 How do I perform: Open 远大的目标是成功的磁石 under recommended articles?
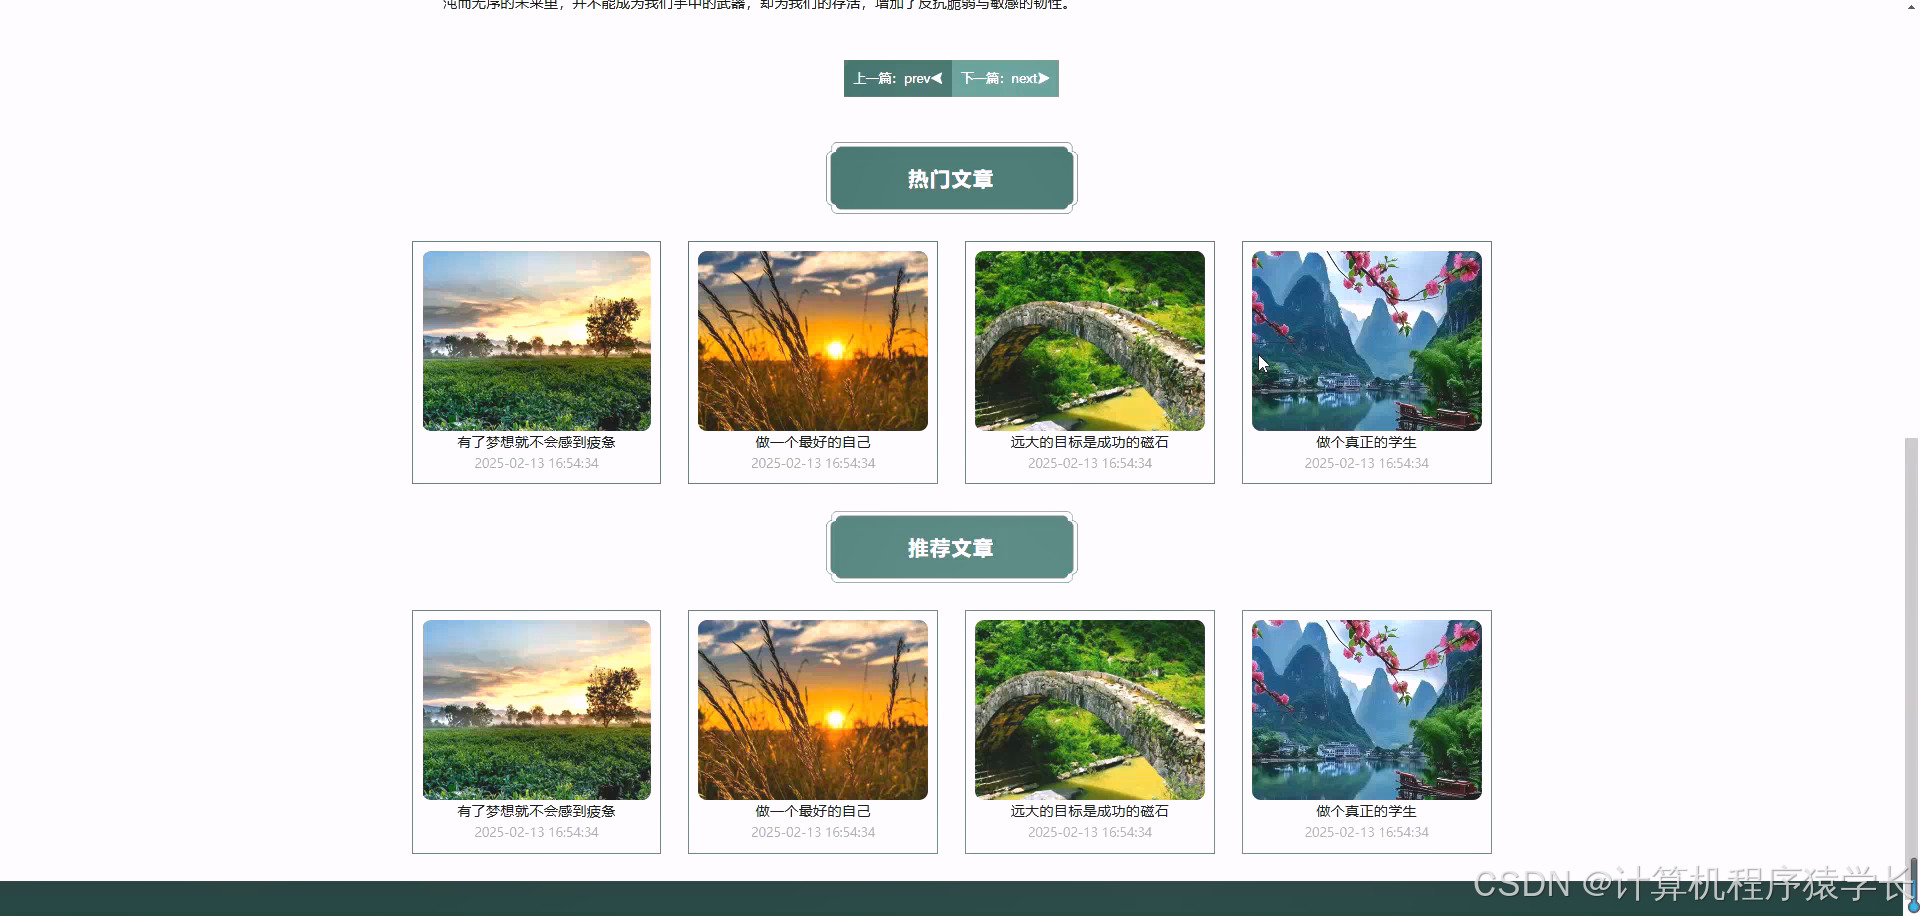[1089, 811]
